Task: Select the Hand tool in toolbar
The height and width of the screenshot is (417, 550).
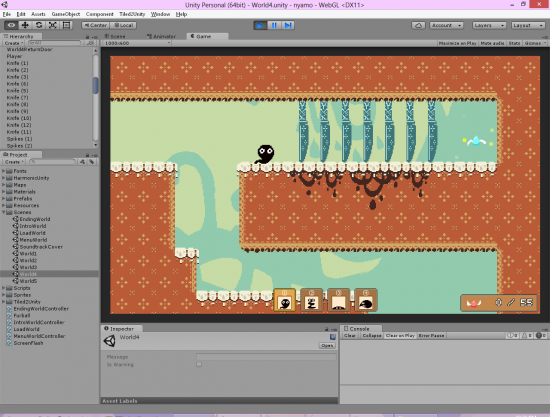Action: (x=11, y=25)
